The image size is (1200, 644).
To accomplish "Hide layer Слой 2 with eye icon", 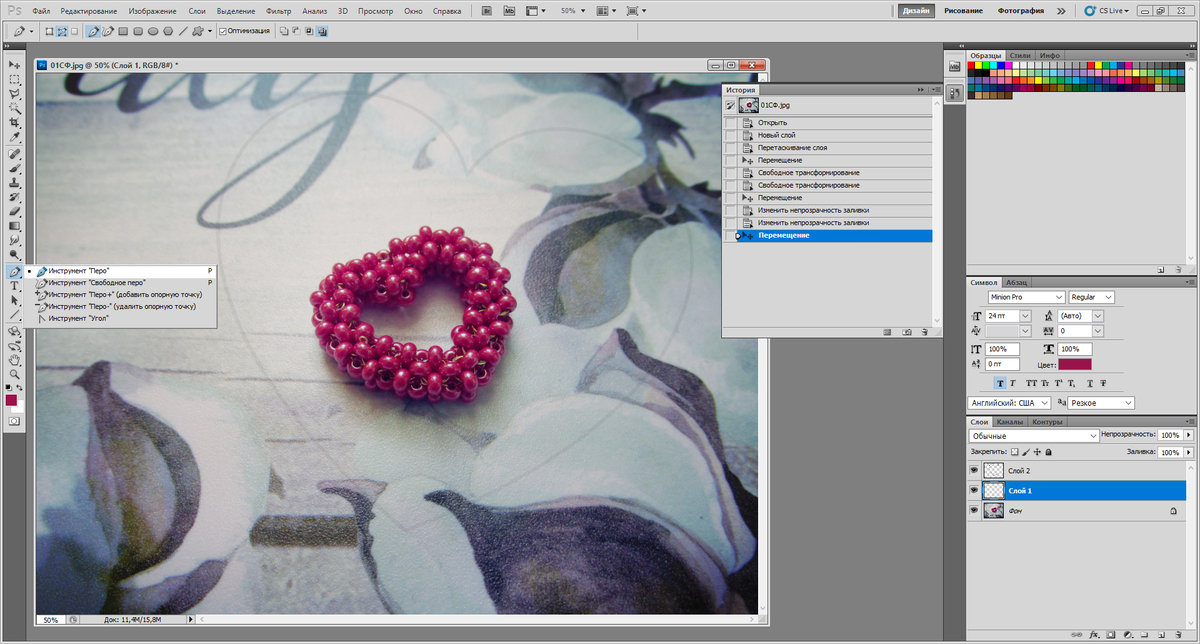I will point(974,470).
